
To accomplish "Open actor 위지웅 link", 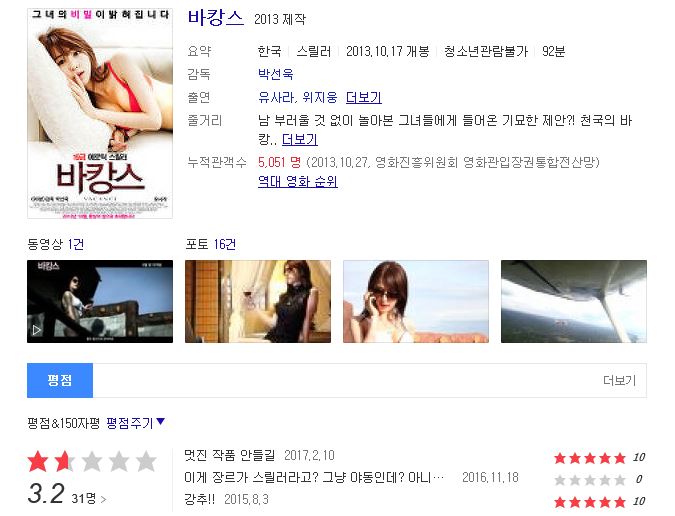I will (320, 97).
